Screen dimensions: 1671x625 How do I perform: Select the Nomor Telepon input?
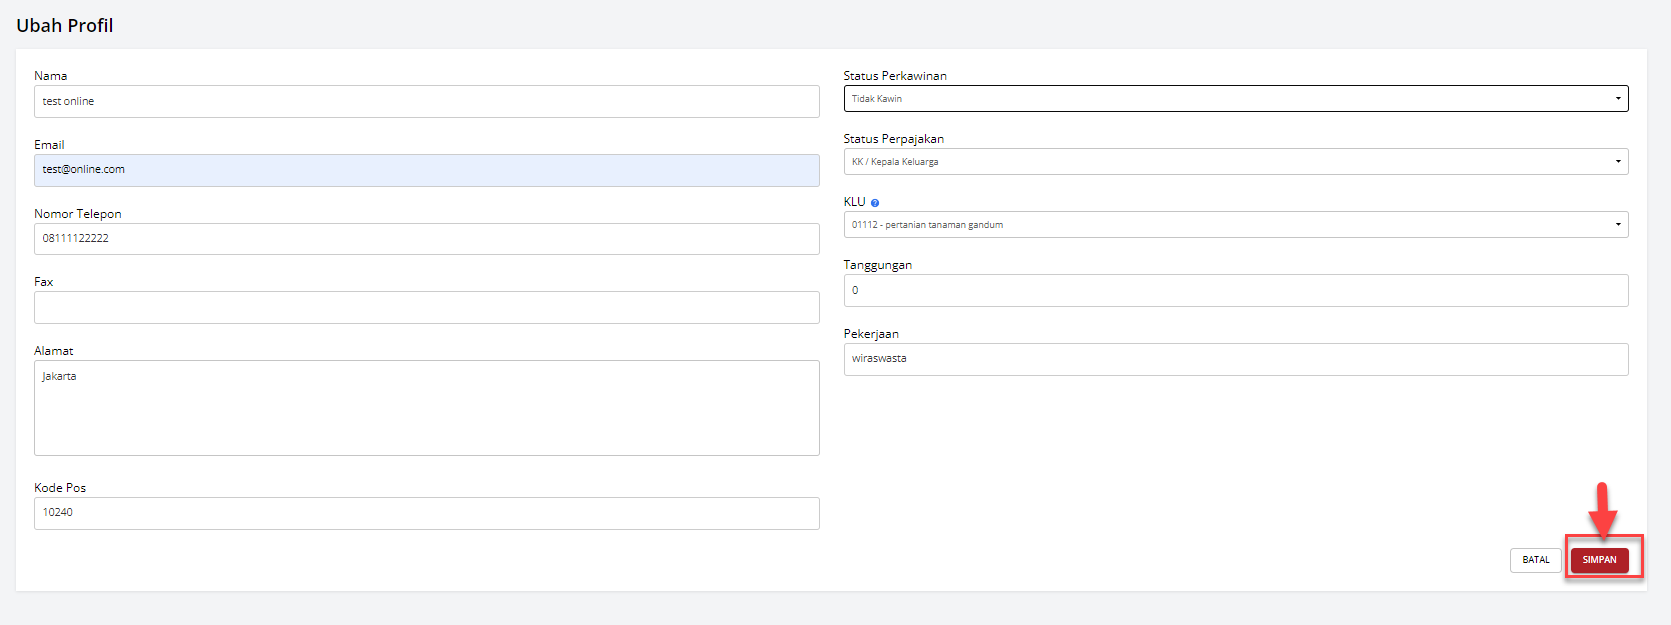pyautogui.click(x=426, y=239)
